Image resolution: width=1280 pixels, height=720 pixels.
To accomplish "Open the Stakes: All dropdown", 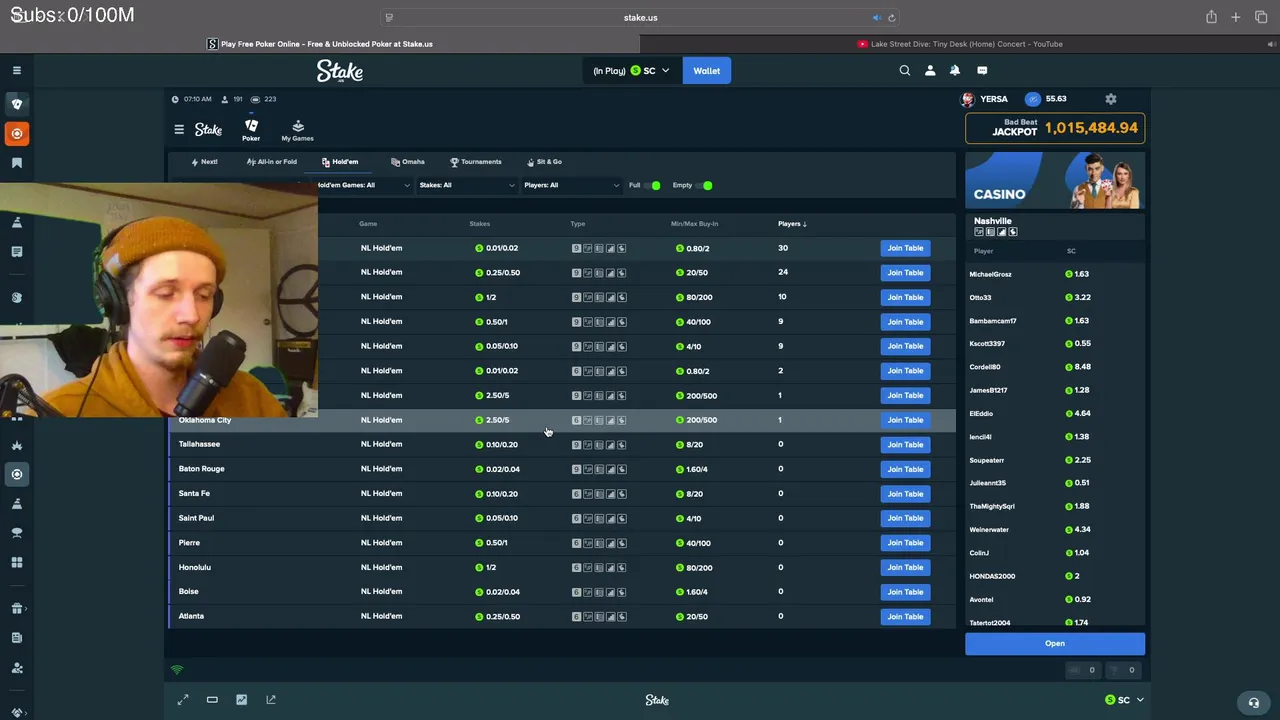I will click(466, 185).
